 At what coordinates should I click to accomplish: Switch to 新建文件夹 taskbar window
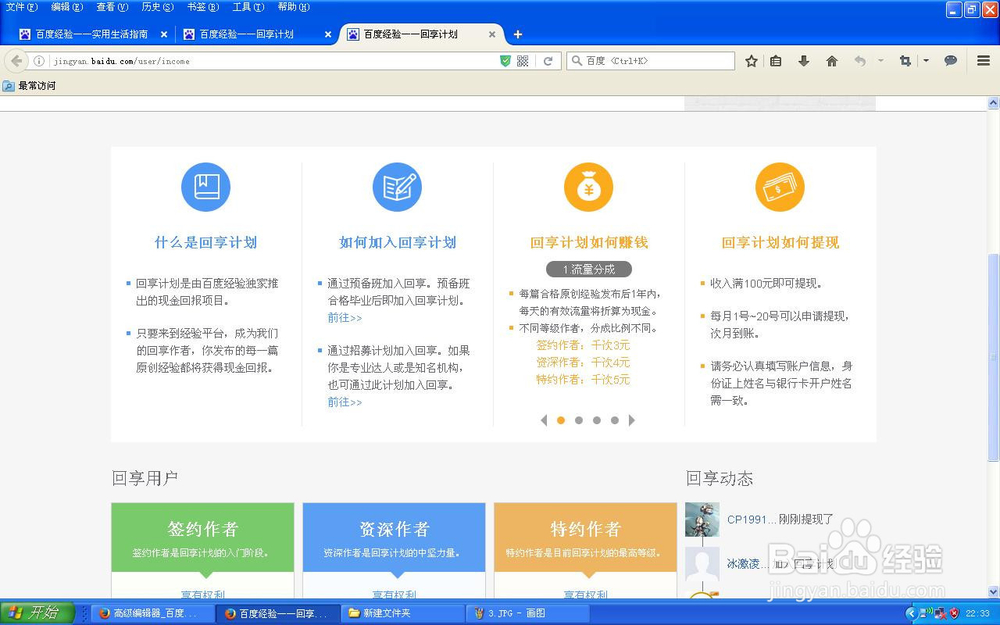401,614
